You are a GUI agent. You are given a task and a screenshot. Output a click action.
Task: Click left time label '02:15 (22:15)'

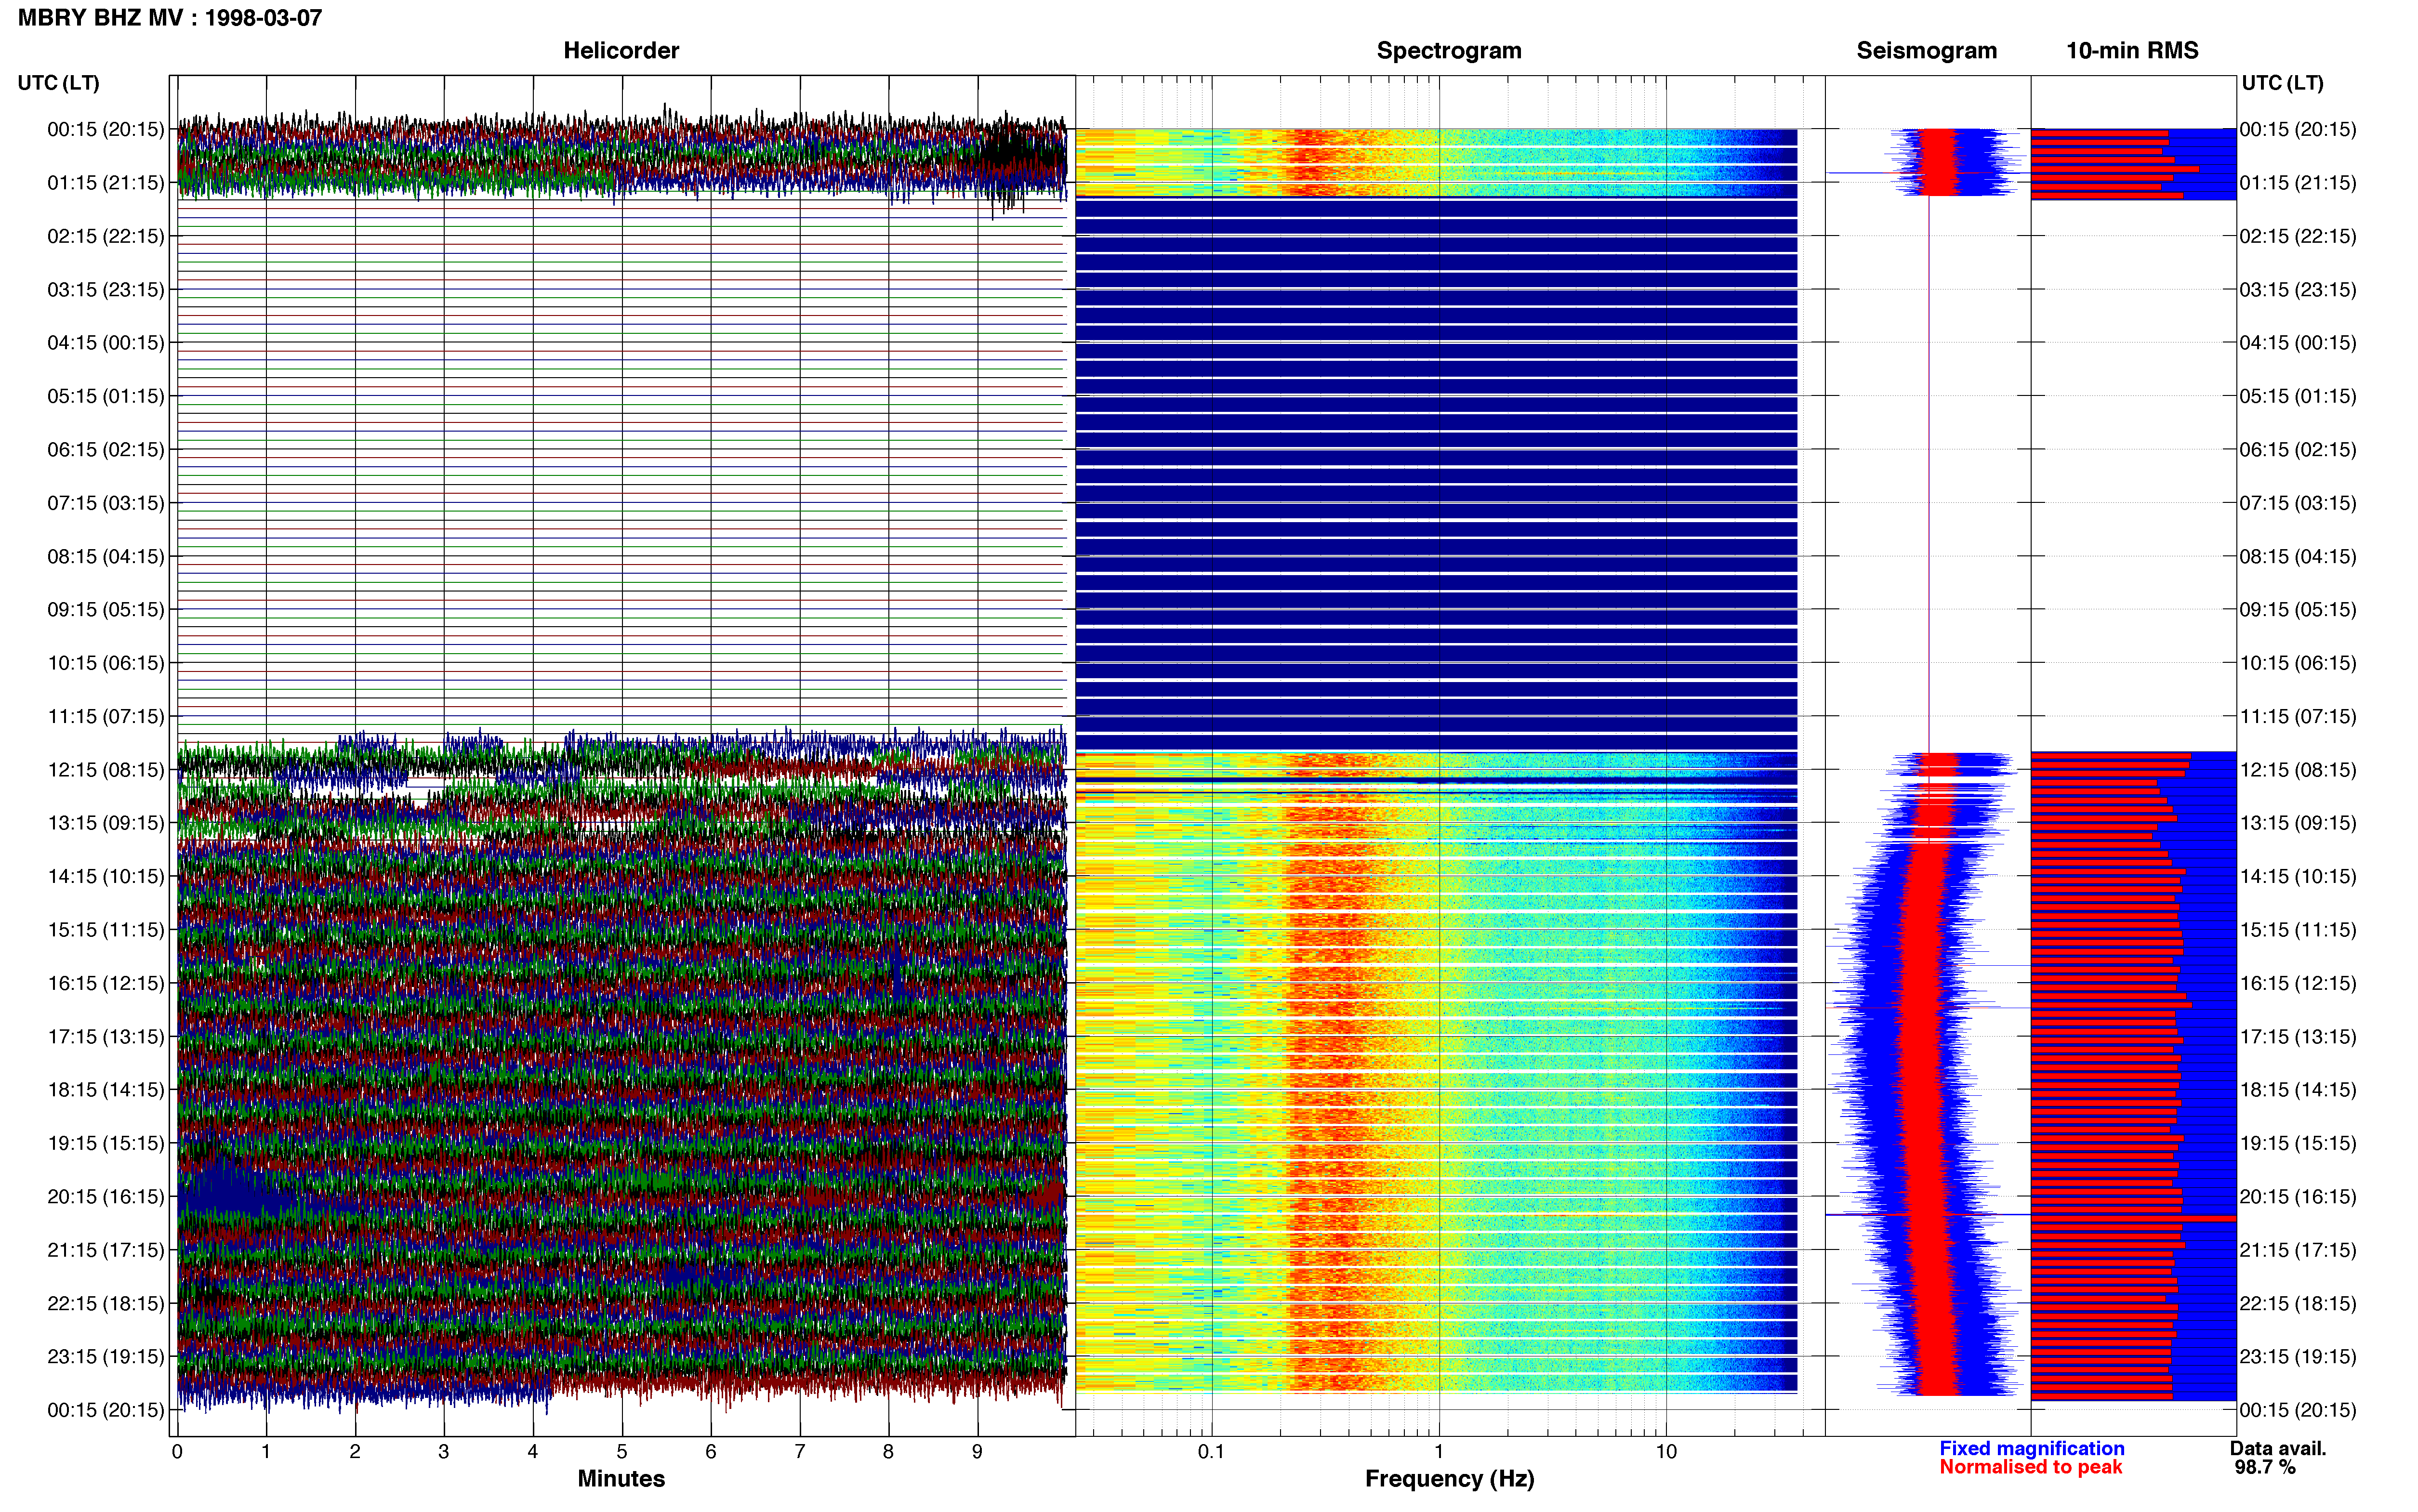coord(106,236)
